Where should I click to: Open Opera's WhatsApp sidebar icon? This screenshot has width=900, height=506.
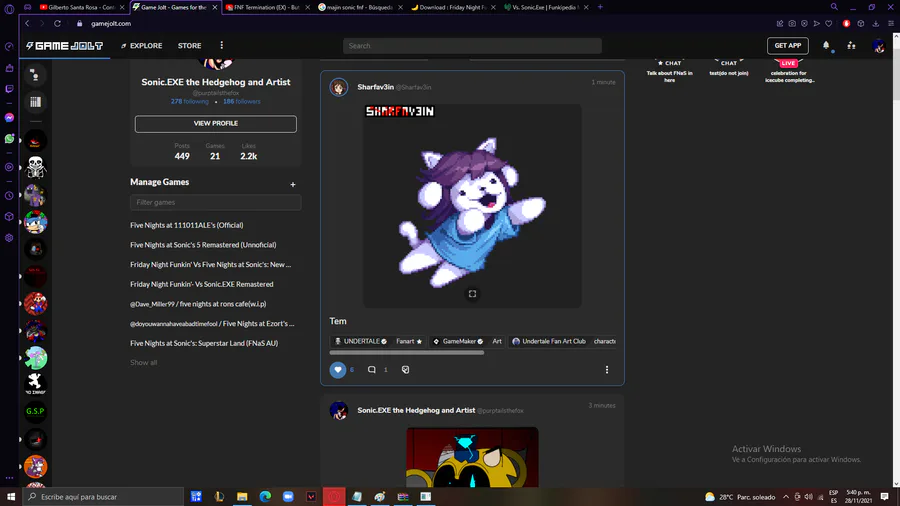9,139
